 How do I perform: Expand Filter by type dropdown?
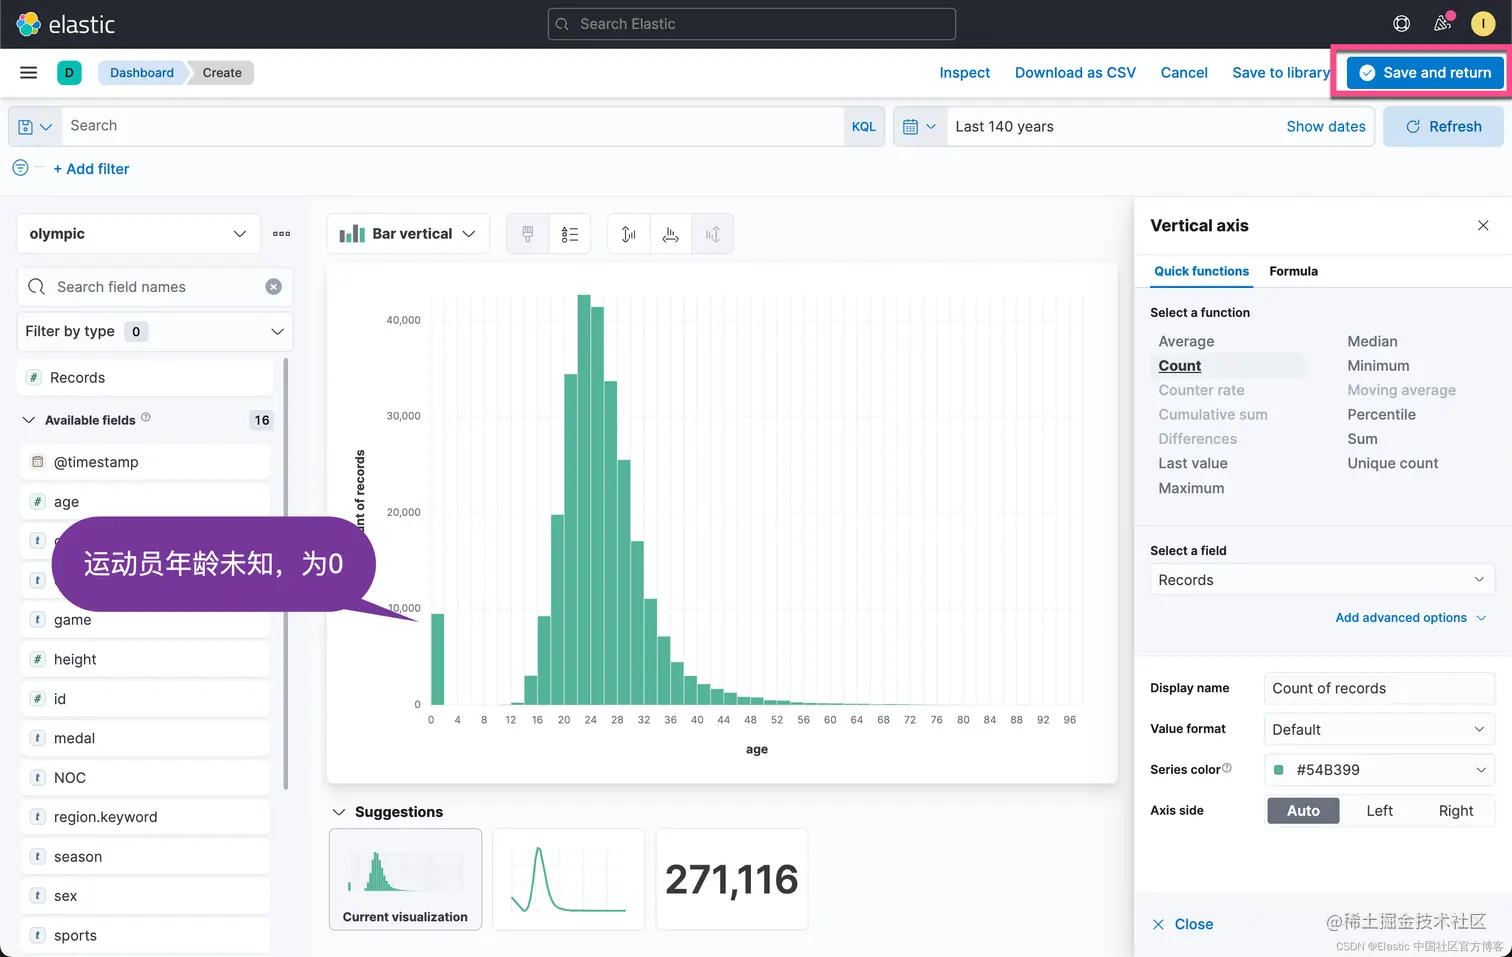[x=155, y=332]
